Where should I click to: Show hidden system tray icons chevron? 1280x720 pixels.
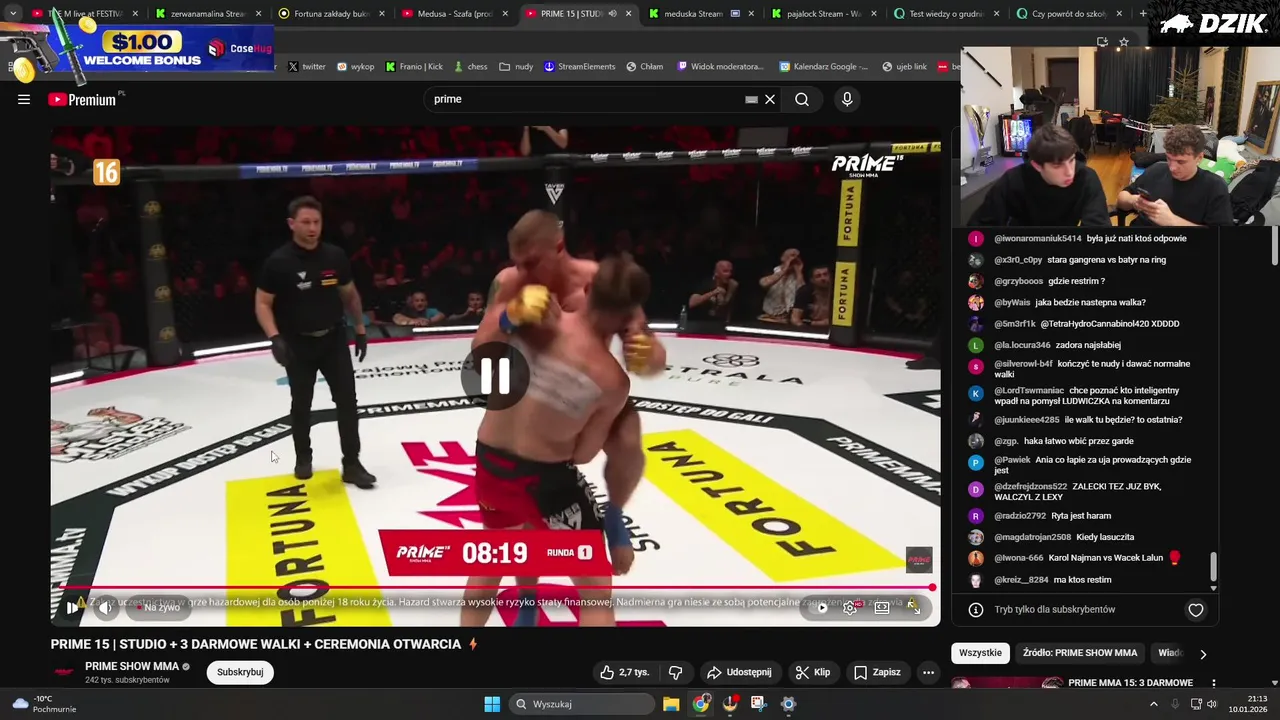click(x=1153, y=704)
